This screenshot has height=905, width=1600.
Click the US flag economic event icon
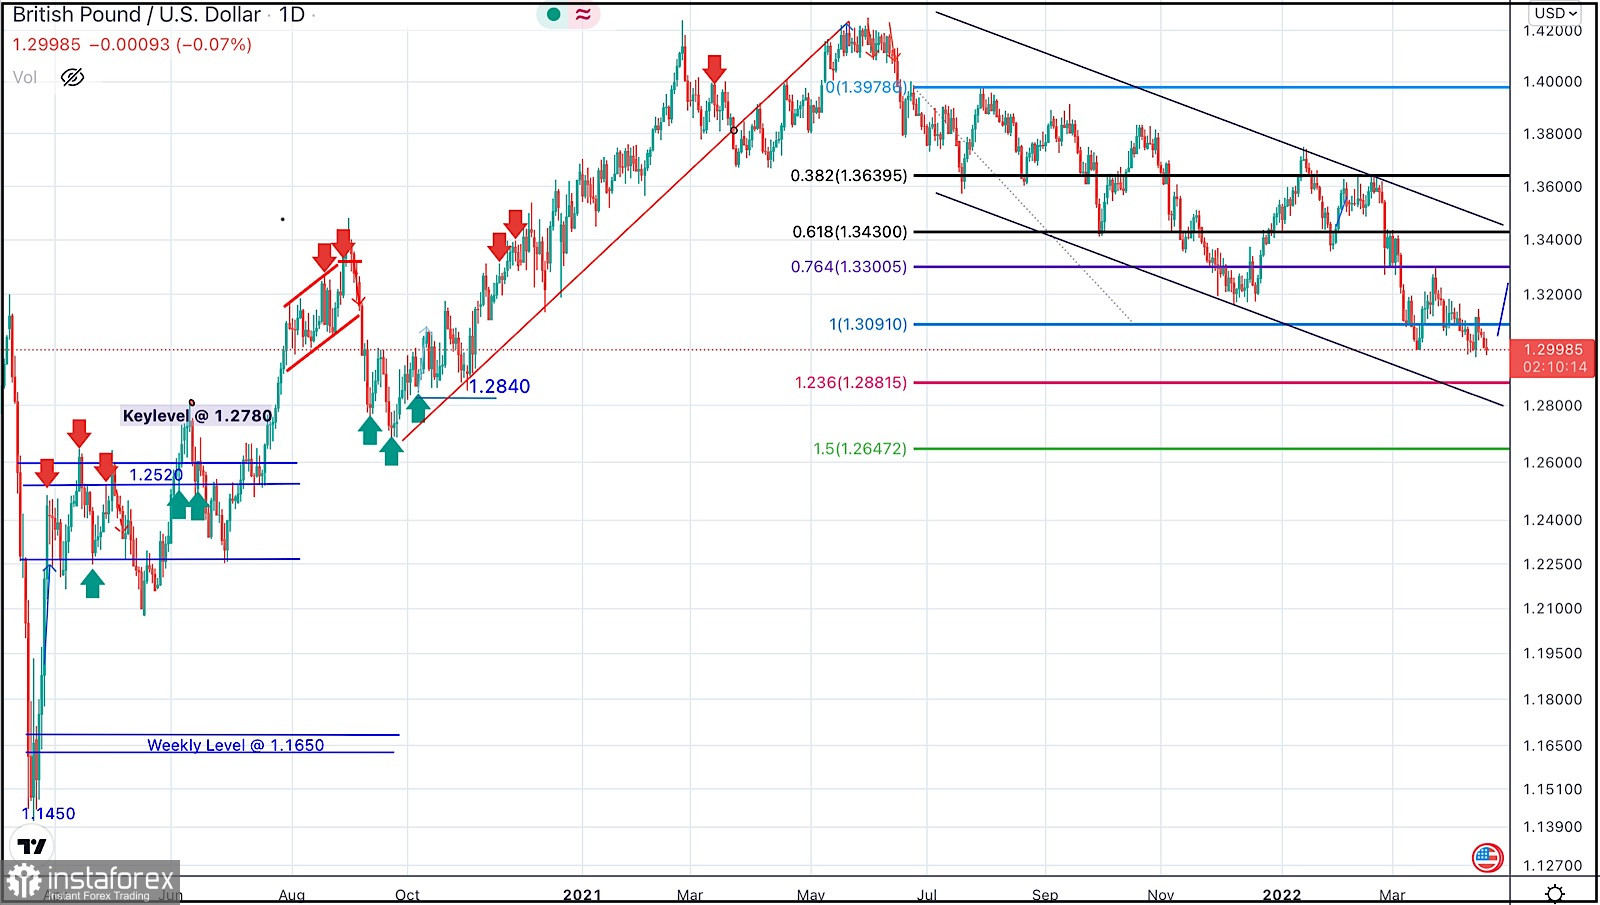[1487, 857]
